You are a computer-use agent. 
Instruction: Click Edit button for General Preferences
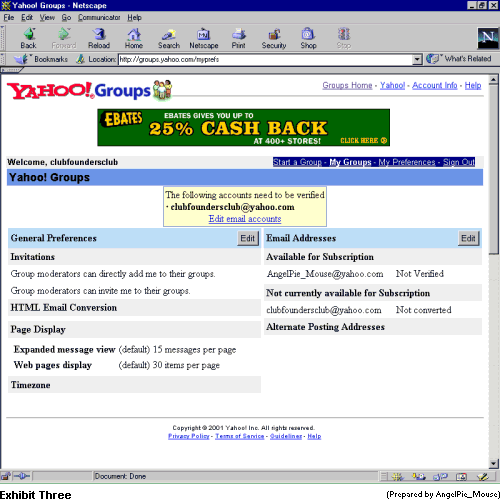point(248,238)
